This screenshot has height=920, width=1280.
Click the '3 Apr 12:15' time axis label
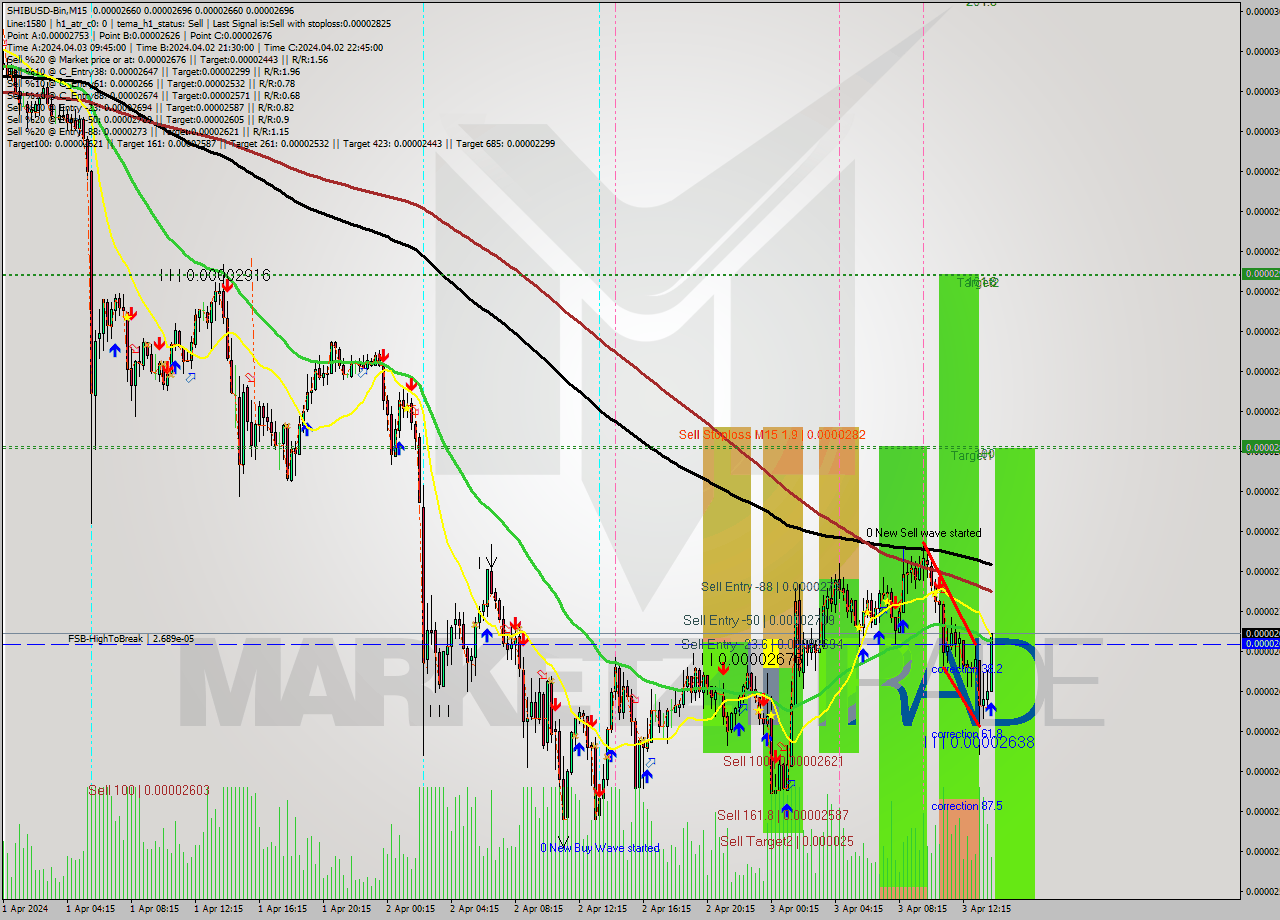986,909
